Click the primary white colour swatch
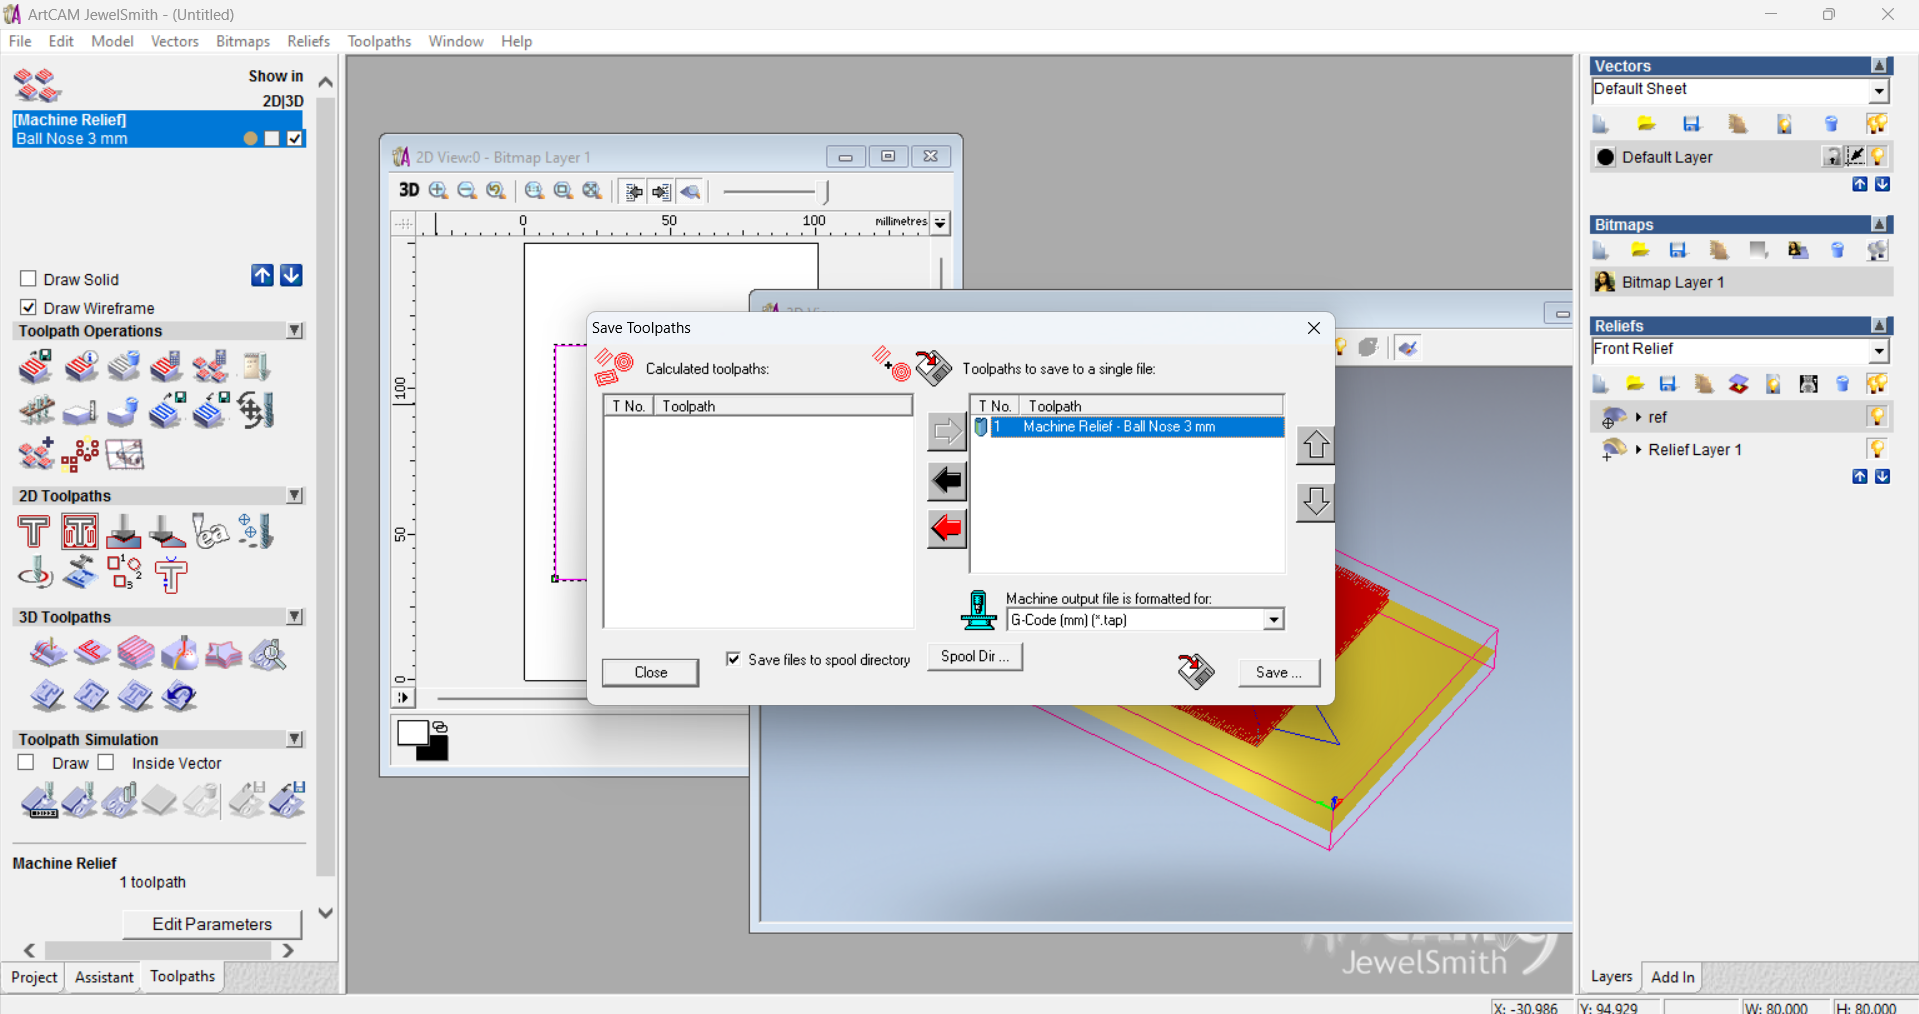 pos(411,732)
